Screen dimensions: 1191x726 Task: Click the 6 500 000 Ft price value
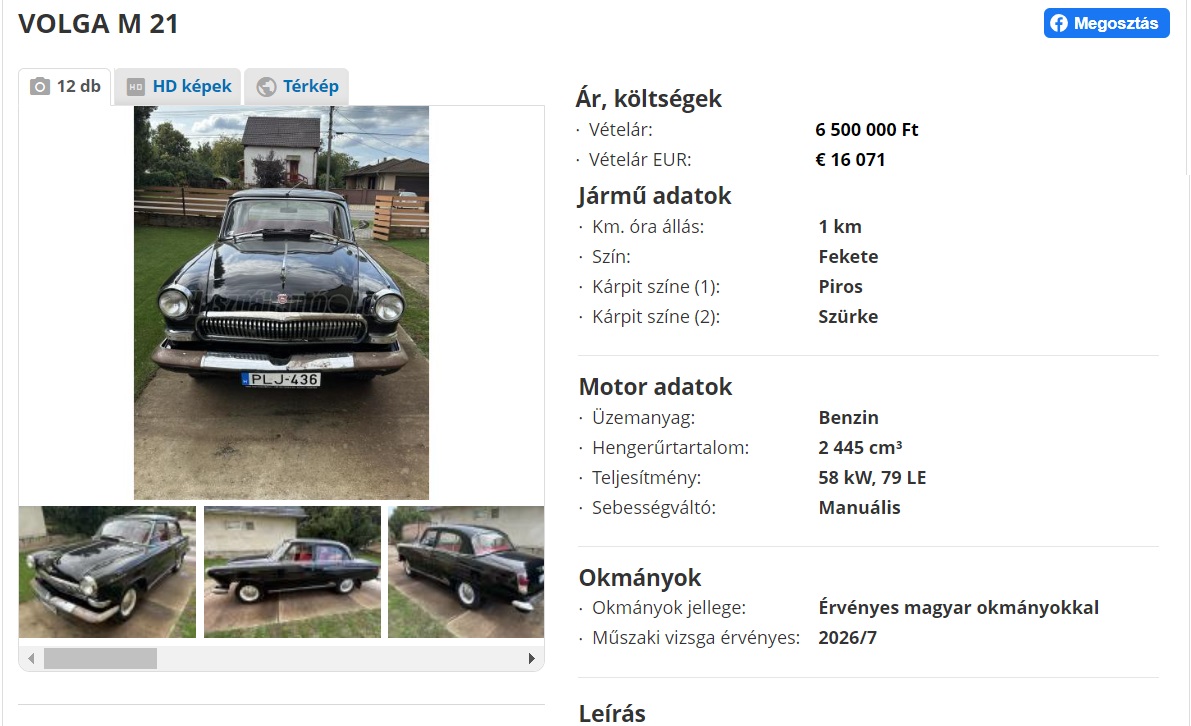[x=867, y=130]
